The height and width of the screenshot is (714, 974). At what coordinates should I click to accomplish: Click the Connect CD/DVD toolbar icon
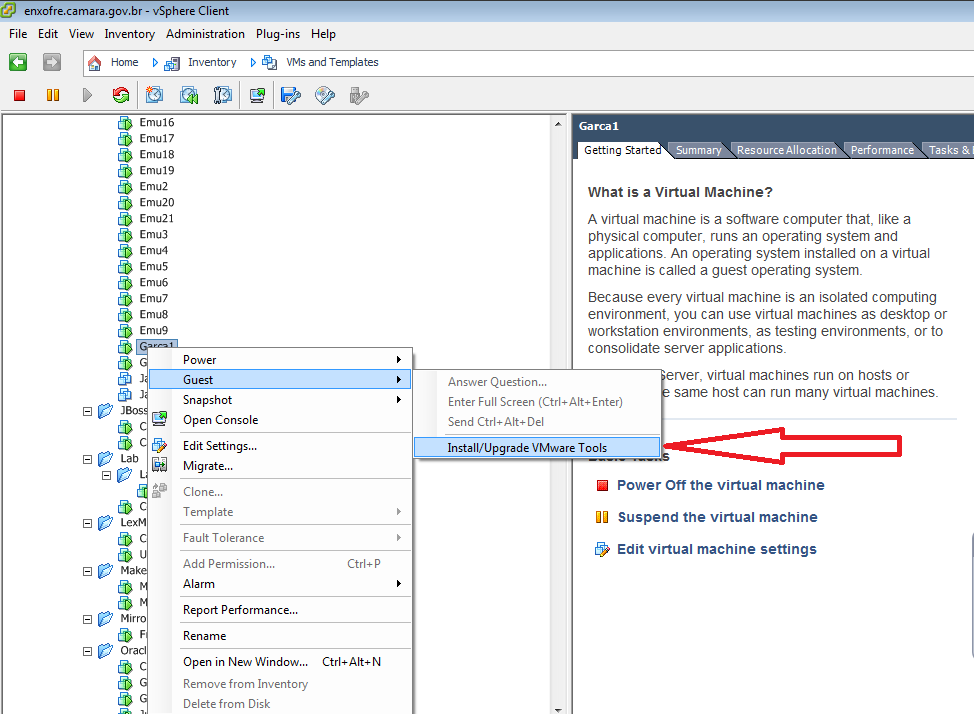pyautogui.click(x=322, y=95)
